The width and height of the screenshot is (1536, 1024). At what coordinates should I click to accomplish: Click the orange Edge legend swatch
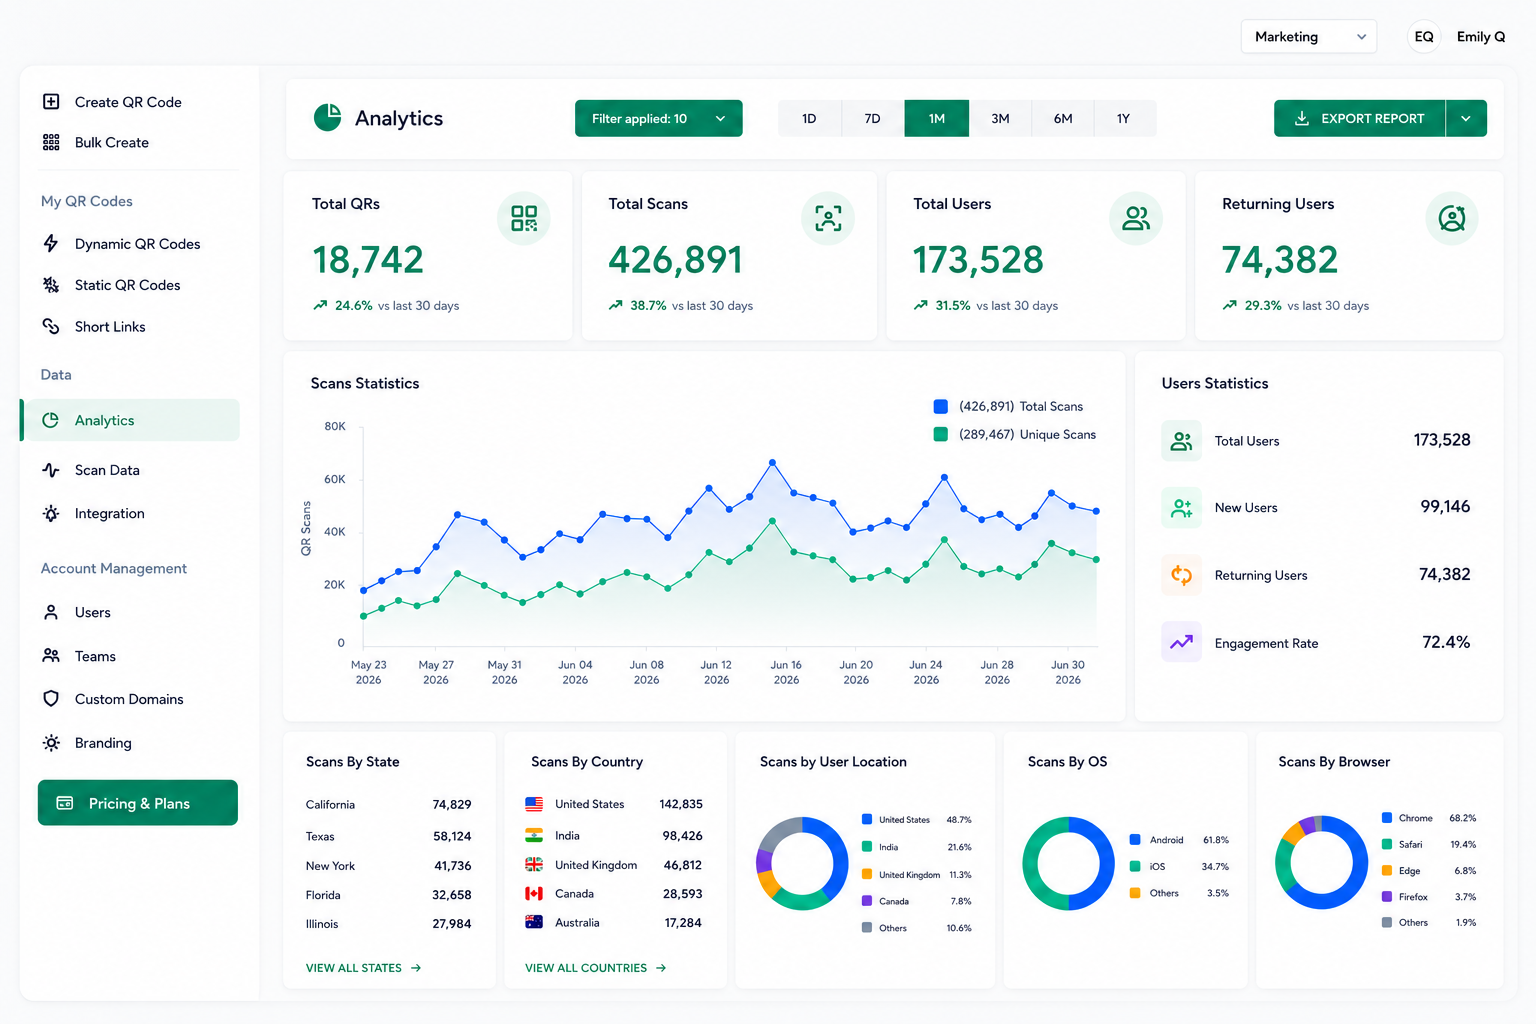pyautogui.click(x=1387, y=871)
